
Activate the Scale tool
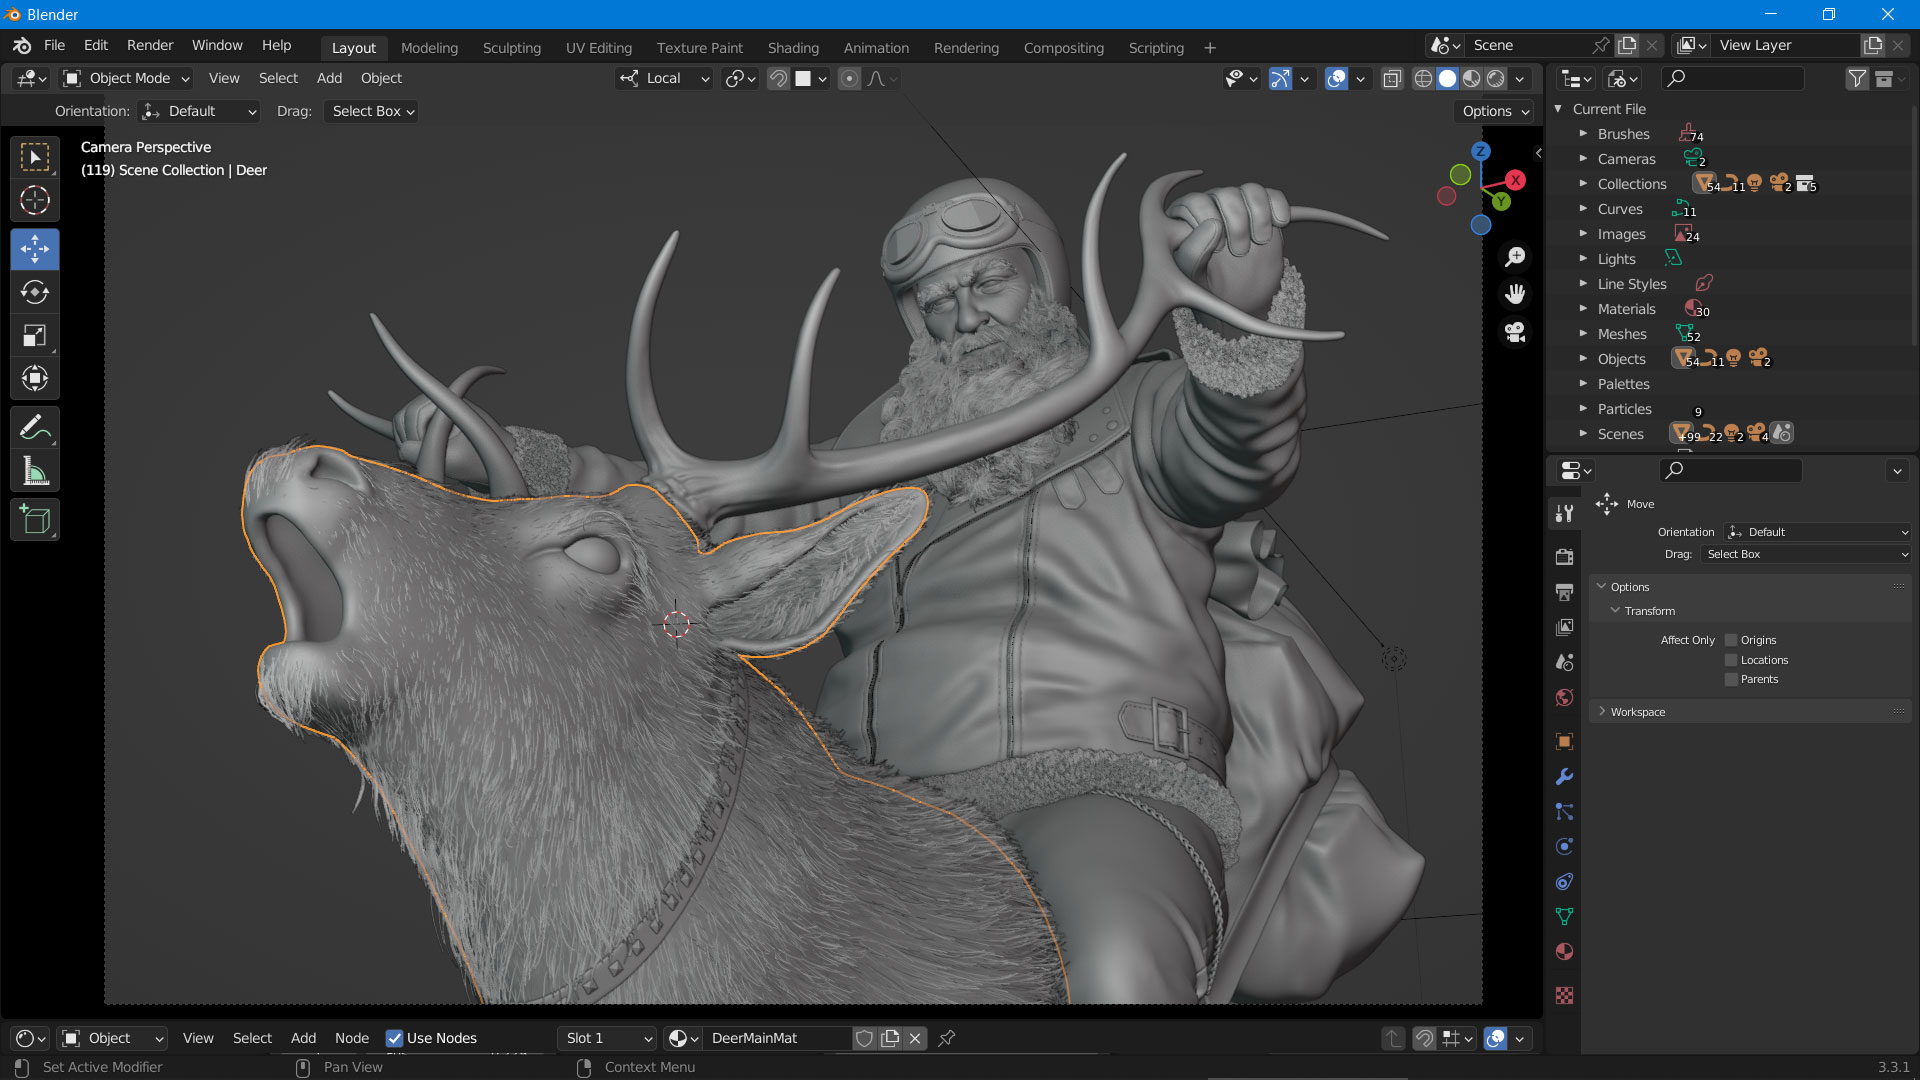[35, 336]
